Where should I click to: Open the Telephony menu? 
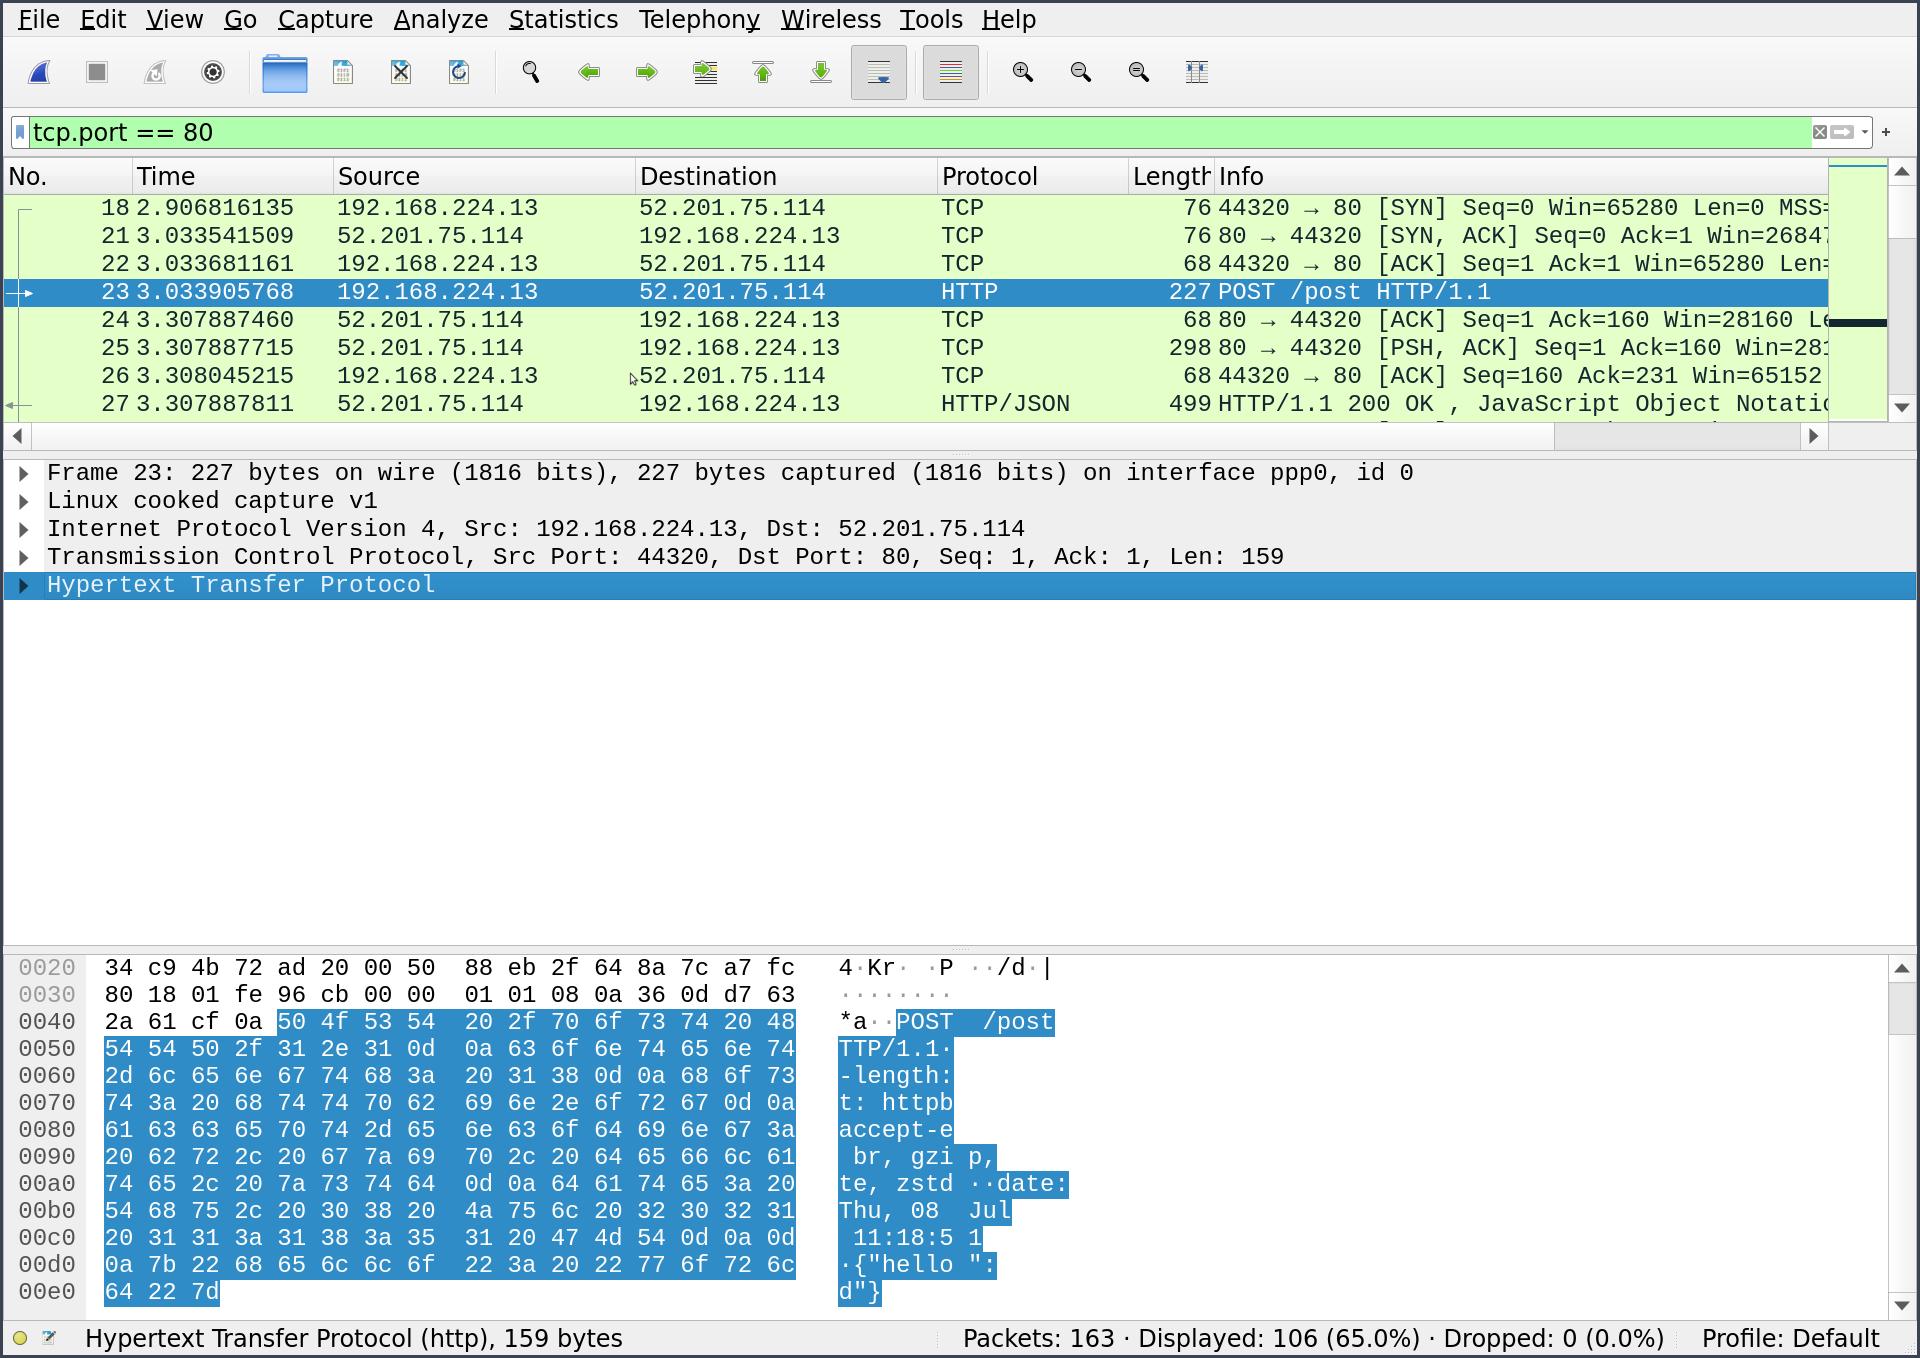699,19
